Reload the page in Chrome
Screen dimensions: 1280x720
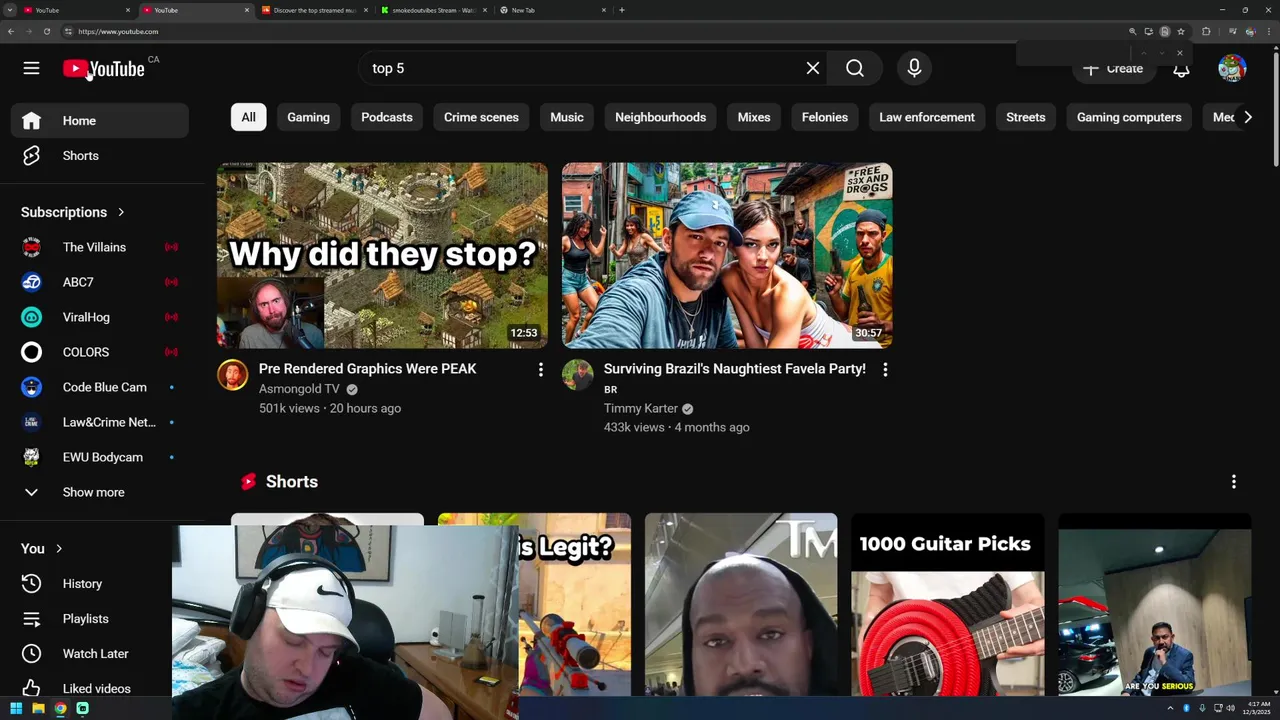pos(47,31)
